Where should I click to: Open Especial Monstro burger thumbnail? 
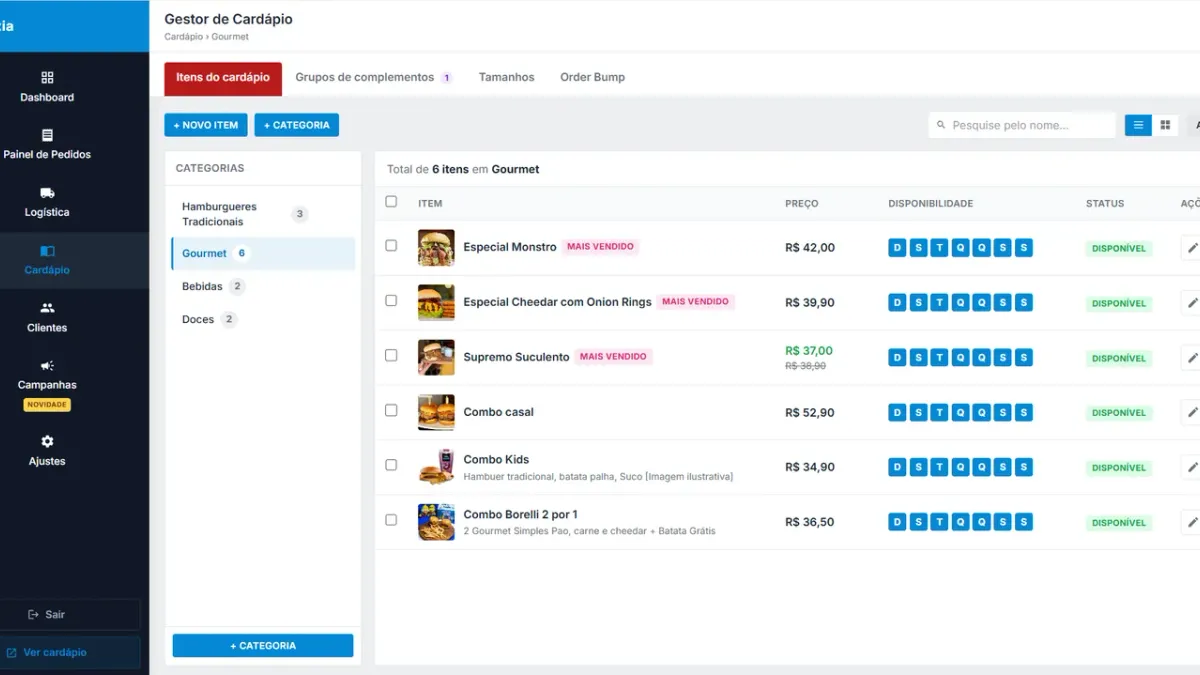(436, 247)
